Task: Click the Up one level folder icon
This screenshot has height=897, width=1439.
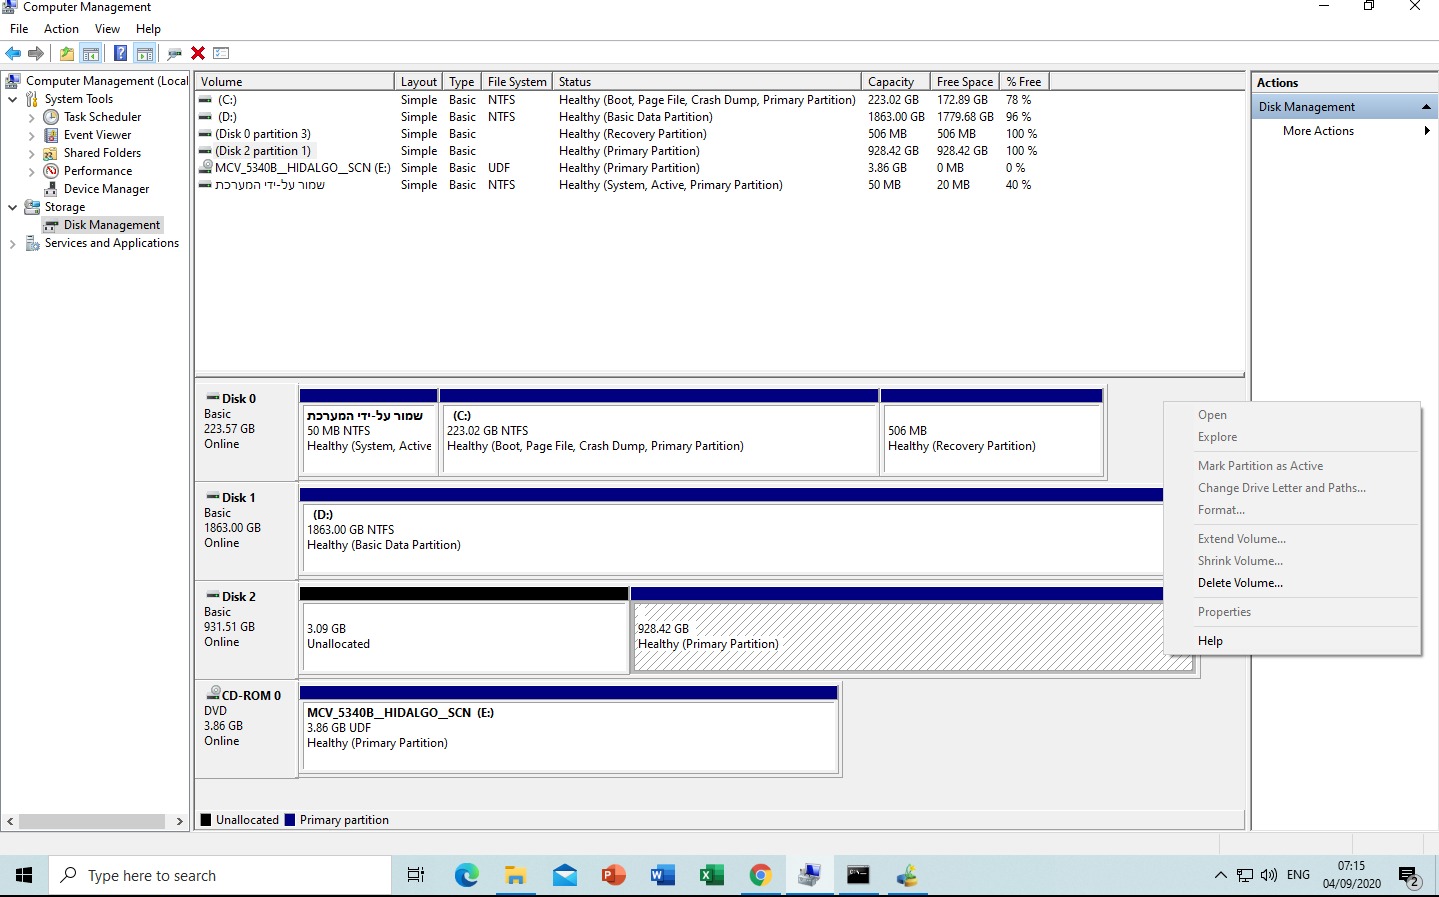Action: point(67,53)
